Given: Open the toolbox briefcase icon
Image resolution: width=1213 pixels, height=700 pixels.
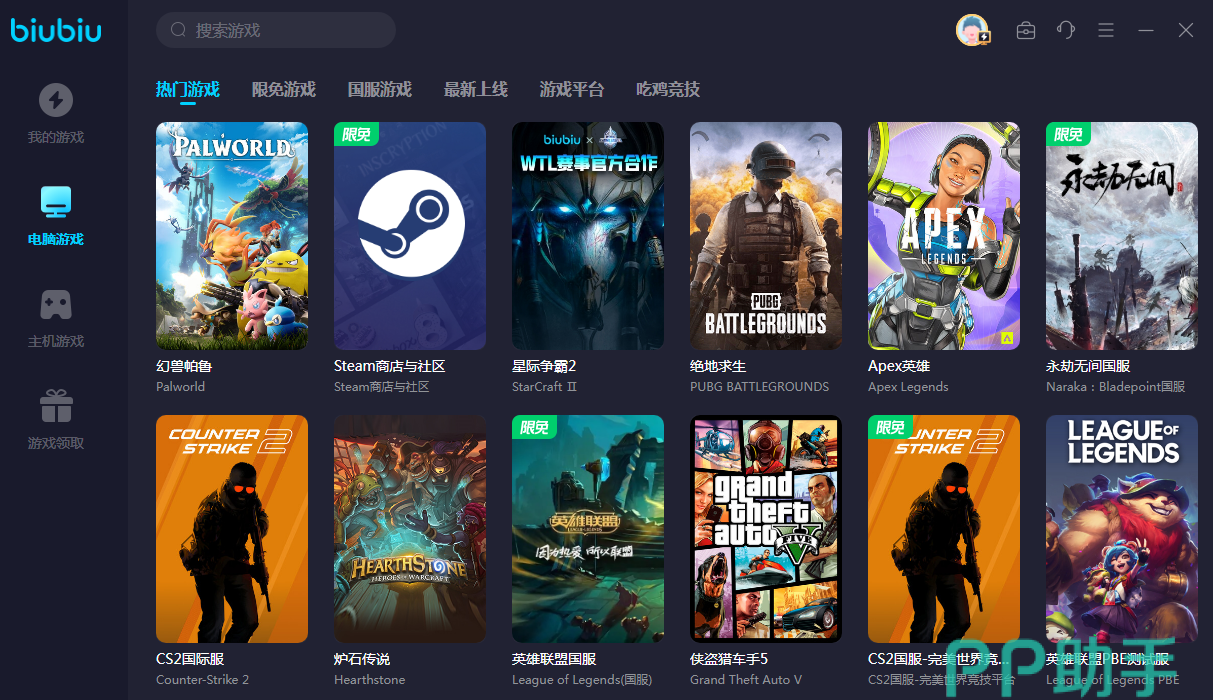Looking at the screenshot, I should 1025,30.
